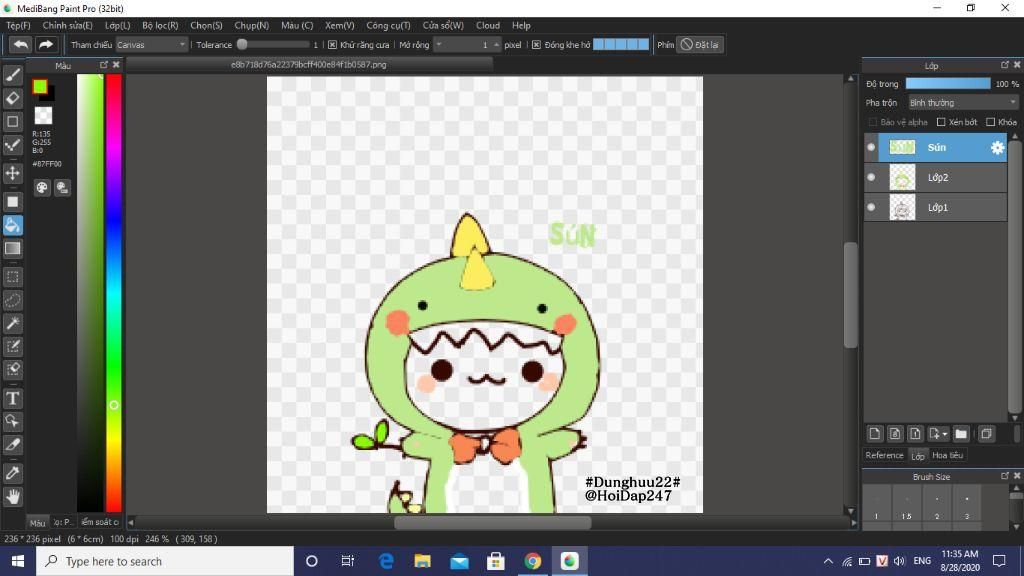Undock the Brush Size panel
Screen dimensions: 1024x576
[x=1004, y=476]
